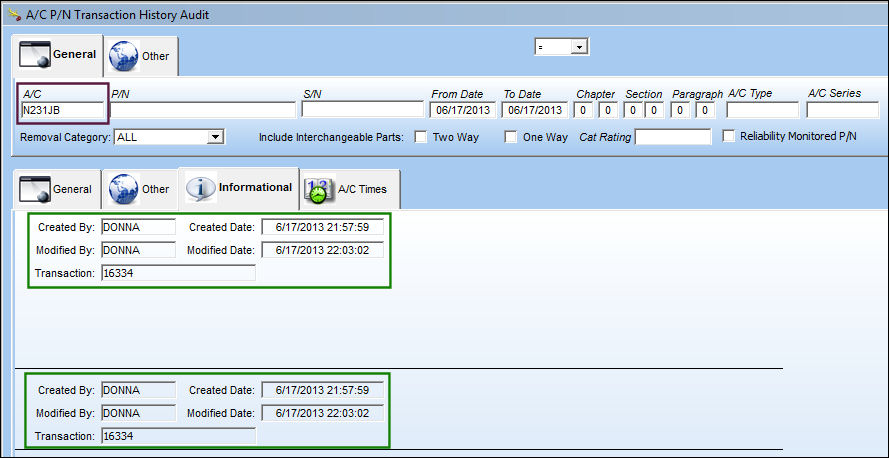The height and width of the screenshot is (458, 889).
Task: Click into the P/N input field
Action: coord(203,110)
